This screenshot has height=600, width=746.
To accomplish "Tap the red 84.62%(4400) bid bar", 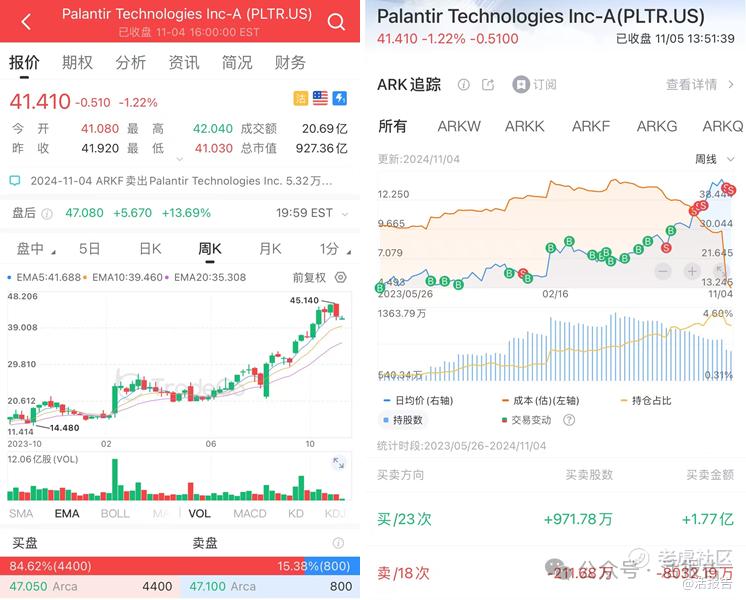I will [x=152, y=566].
